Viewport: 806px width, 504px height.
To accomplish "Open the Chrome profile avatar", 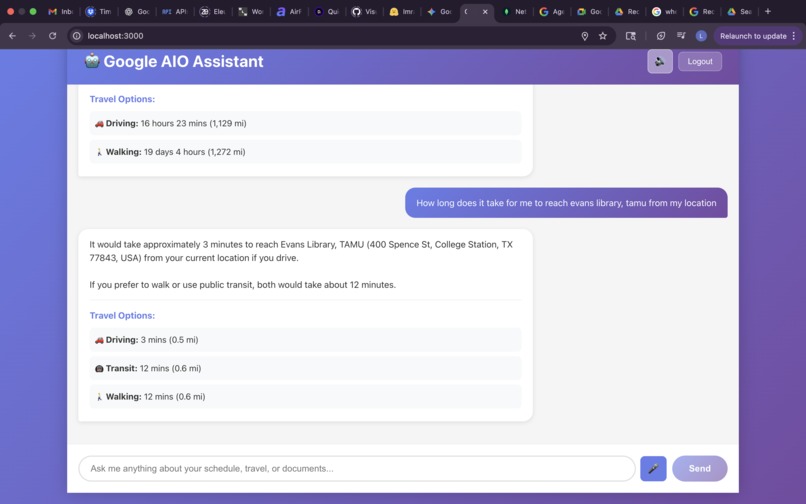I will click(701, 36).
